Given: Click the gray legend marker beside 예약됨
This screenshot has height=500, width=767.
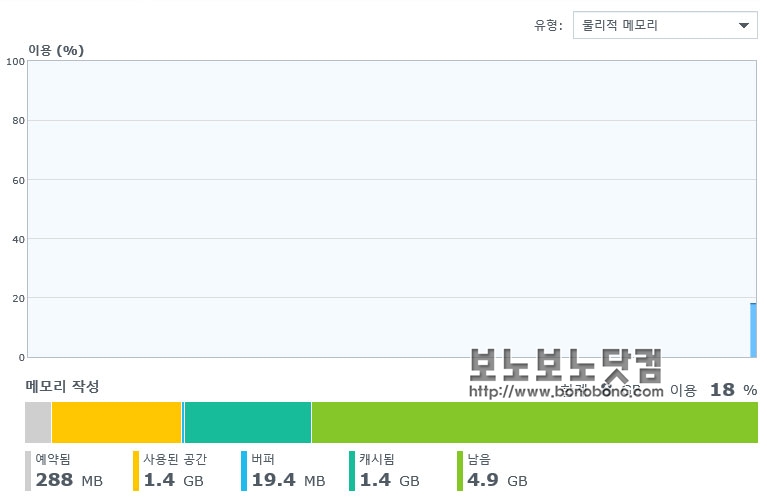Looking at the screenshot, I should 28,471.
